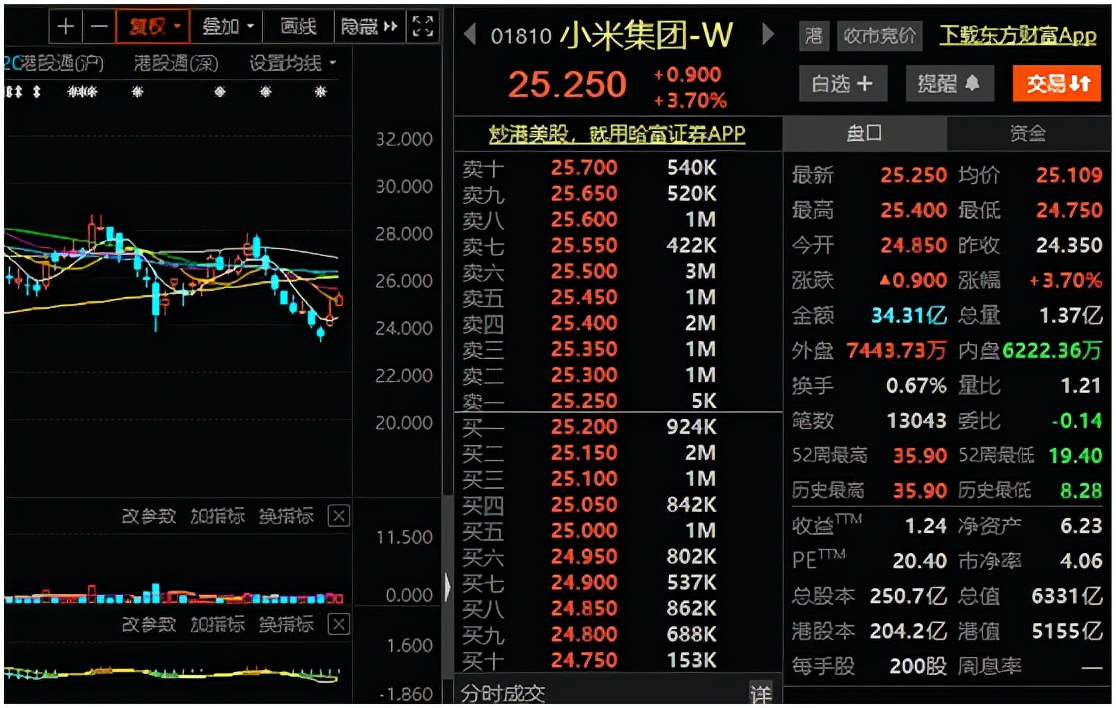
Task: Open the 复权 dropdown
Action: [x=153, y=27]
